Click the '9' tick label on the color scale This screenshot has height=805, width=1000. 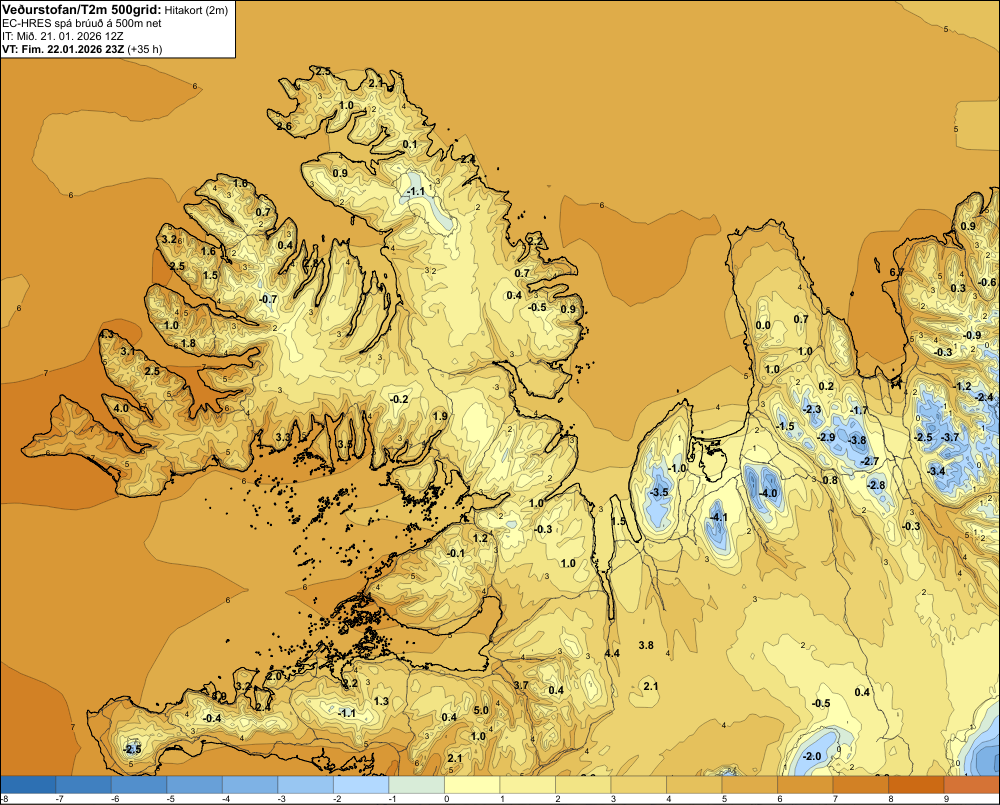pyautogui.click(x=946, y=799)
